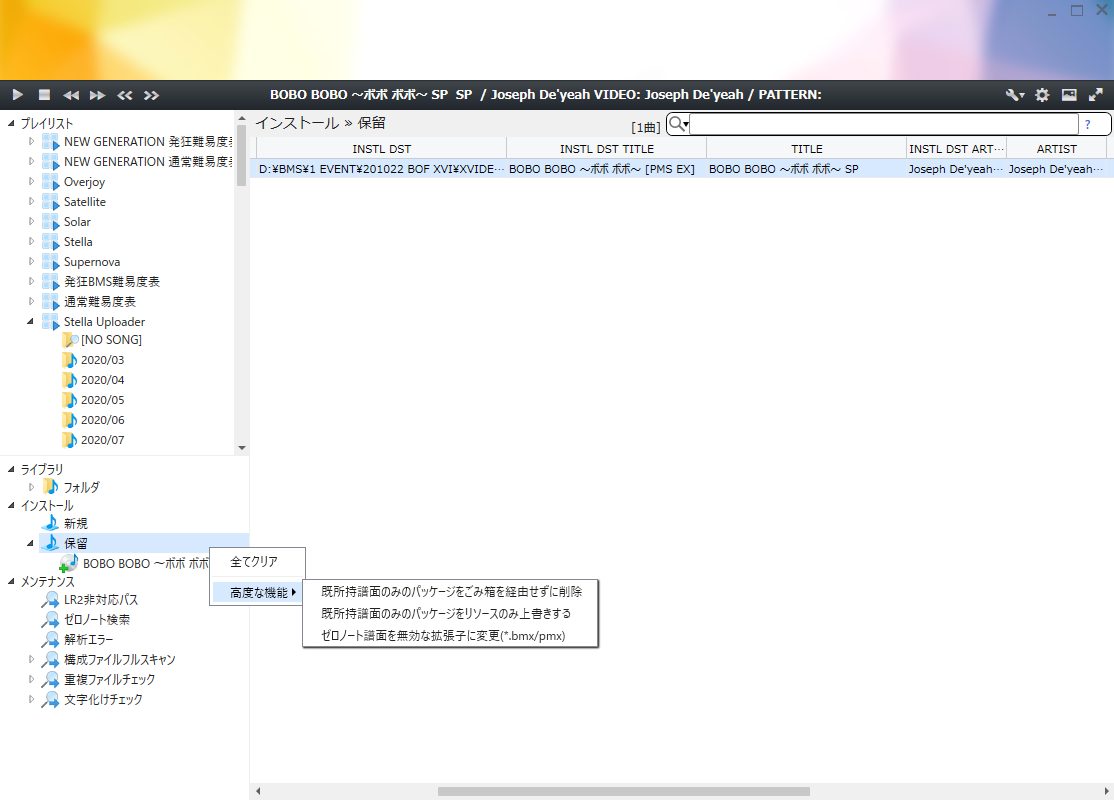
Task: Open the 高度な機能 submenu
Action: coord(258,593)
